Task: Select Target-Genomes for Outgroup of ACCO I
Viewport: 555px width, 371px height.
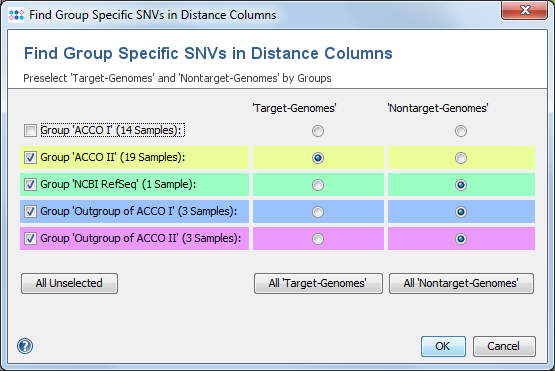Action: pyautogui.click(x=318, y=212)
